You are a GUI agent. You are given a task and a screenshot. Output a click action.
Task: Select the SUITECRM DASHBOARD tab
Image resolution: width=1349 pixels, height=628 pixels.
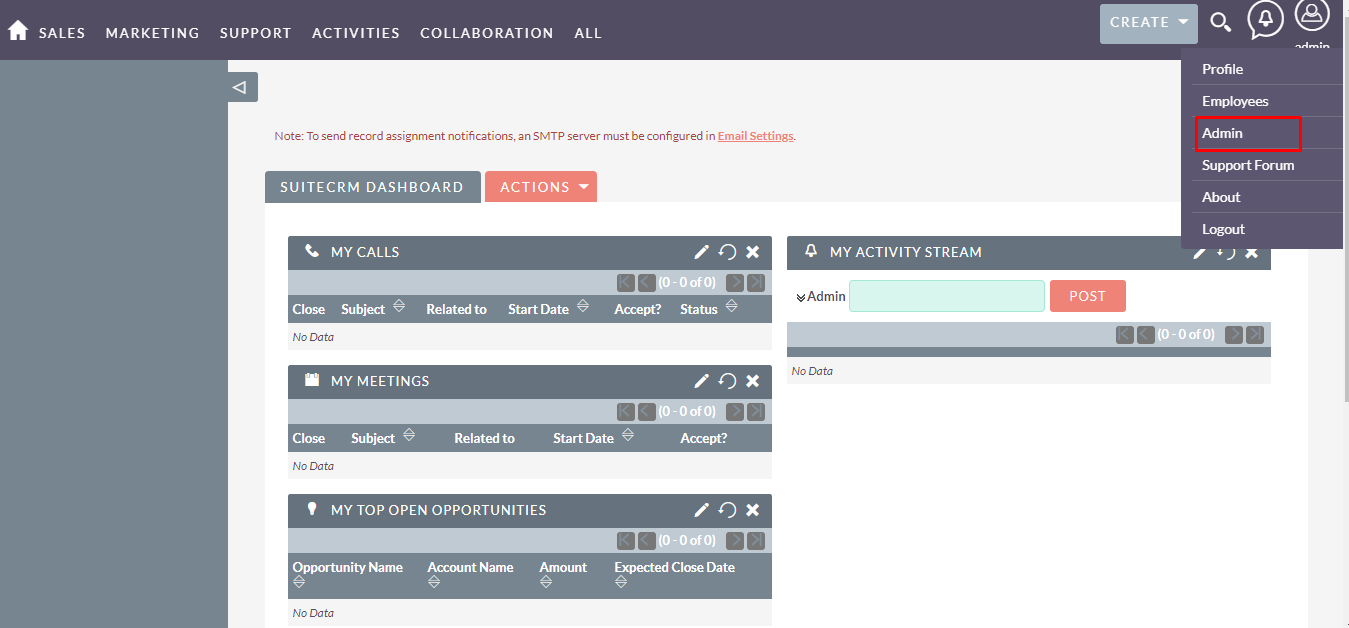point(372,187)
